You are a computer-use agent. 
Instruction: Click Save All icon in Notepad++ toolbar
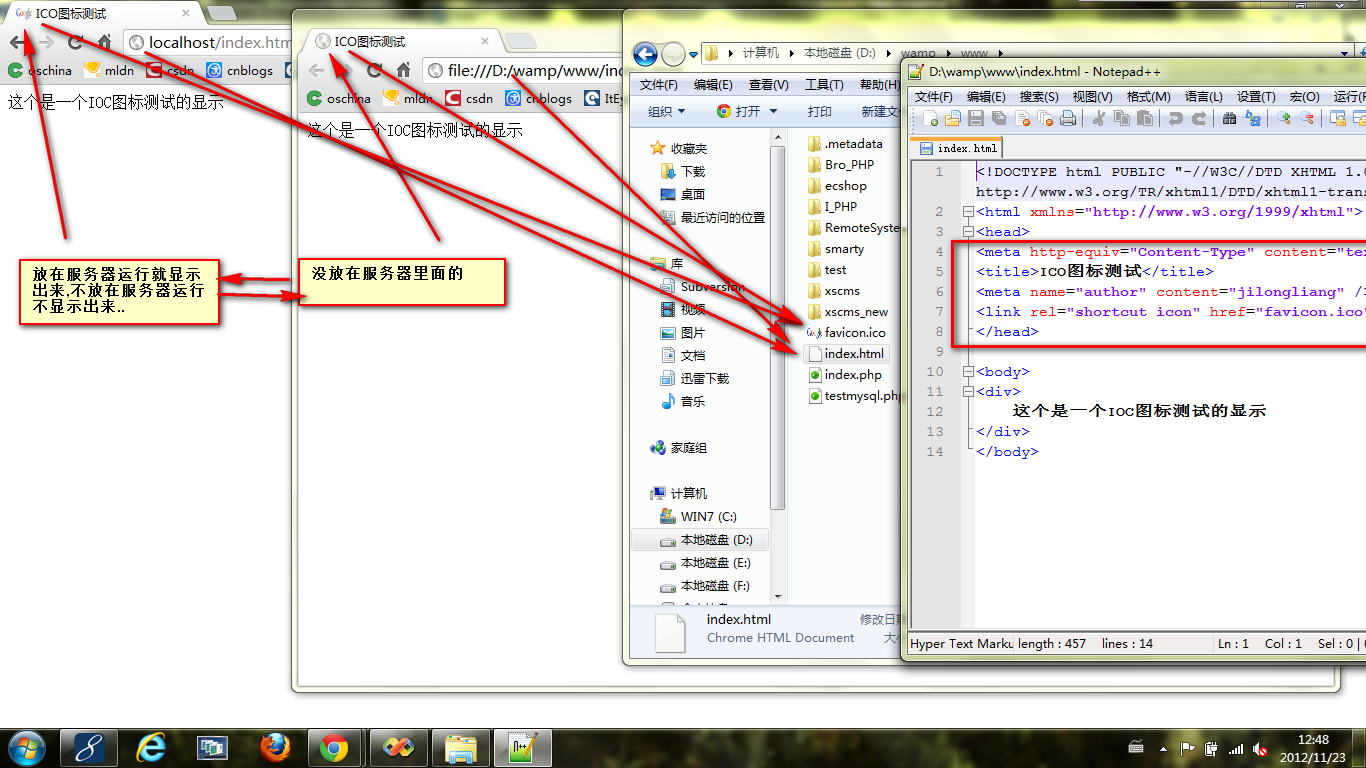point(999,118)
